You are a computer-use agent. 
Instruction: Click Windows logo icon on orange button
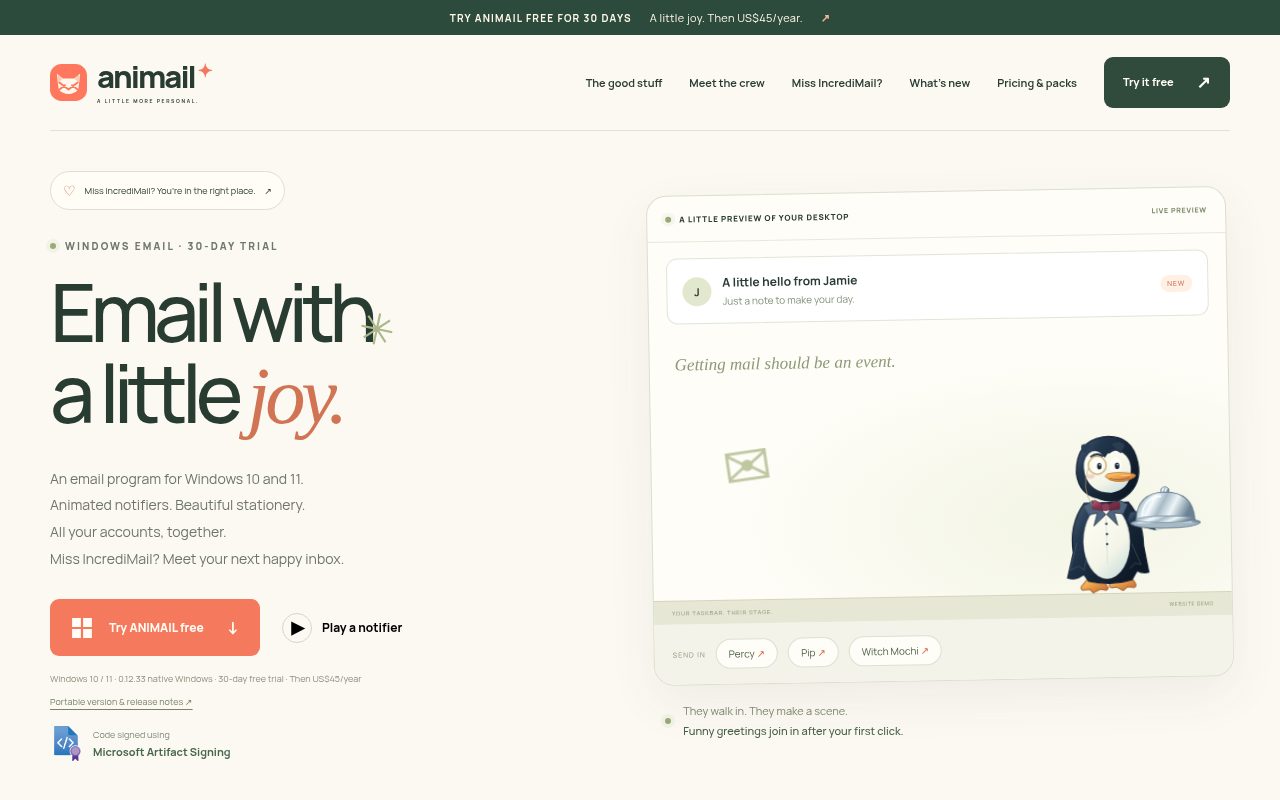(x=82, y=628)
